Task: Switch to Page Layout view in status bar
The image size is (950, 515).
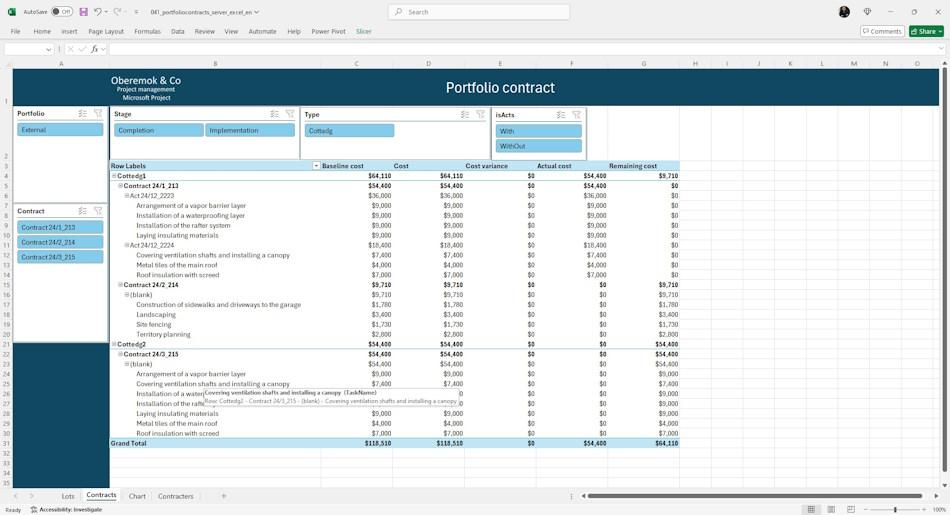Action: 831,510
